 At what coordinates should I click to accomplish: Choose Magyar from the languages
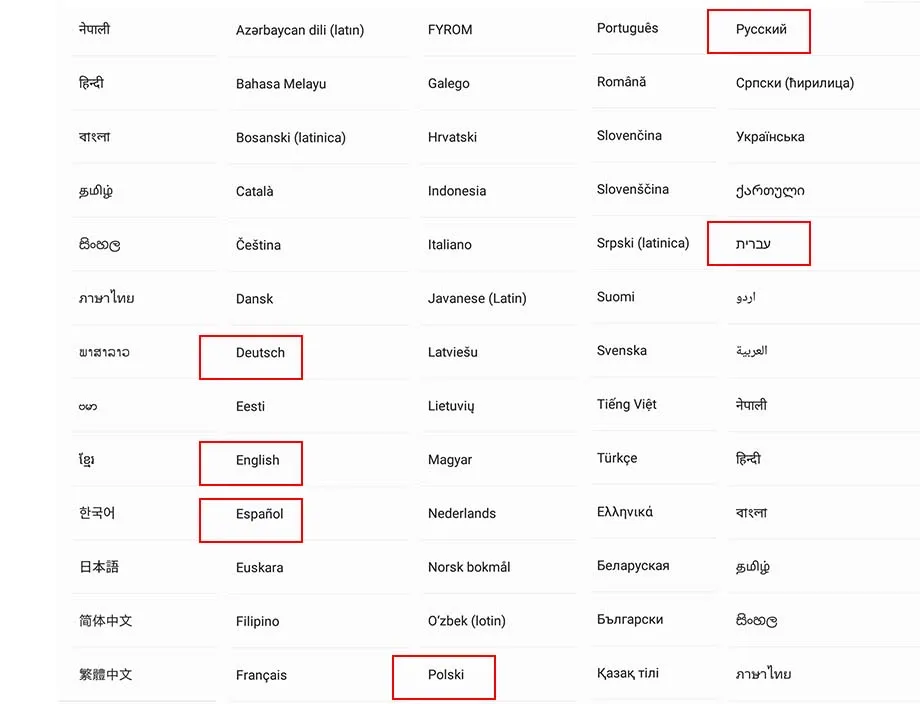tap(450, 460)
